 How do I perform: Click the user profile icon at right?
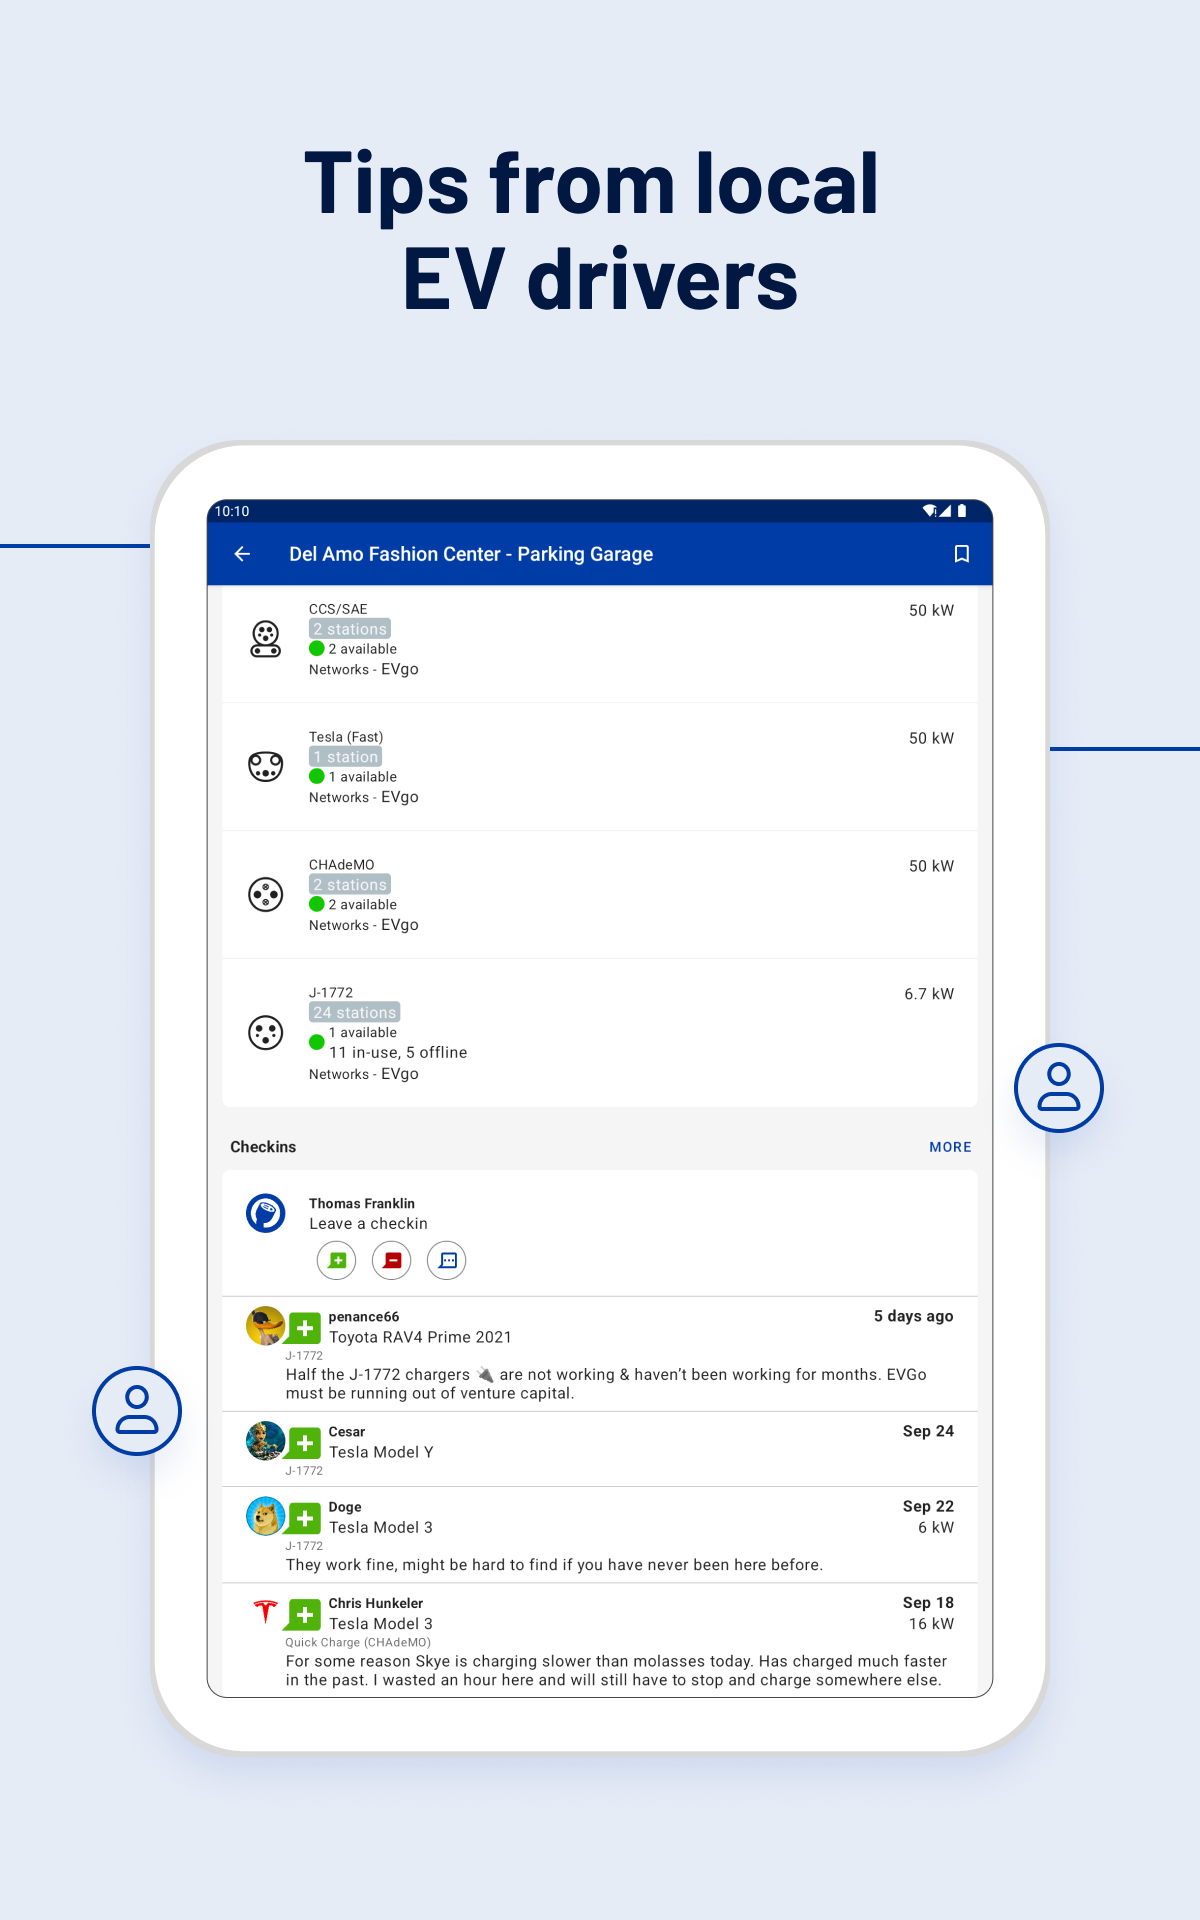(1058, 1088)
